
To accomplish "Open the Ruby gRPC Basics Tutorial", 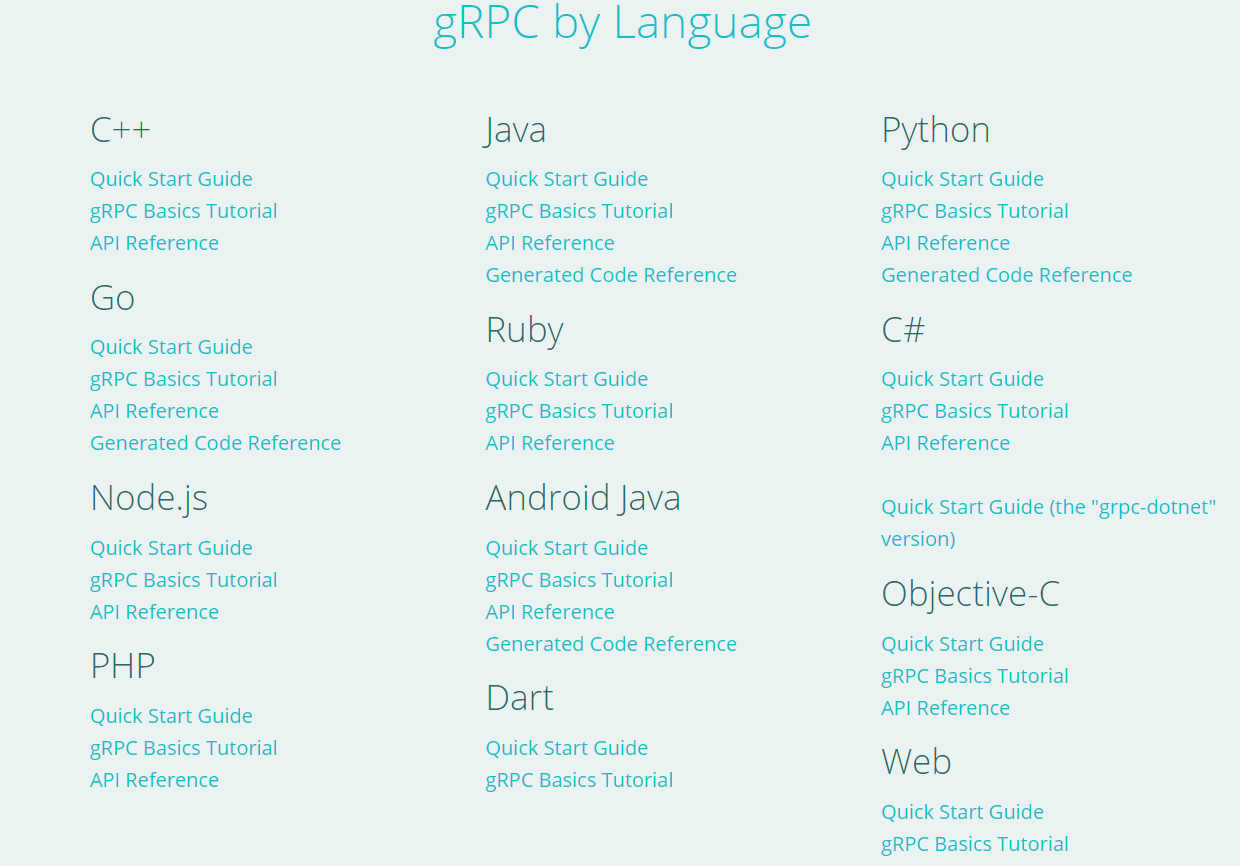I will (x=579, y=411).
